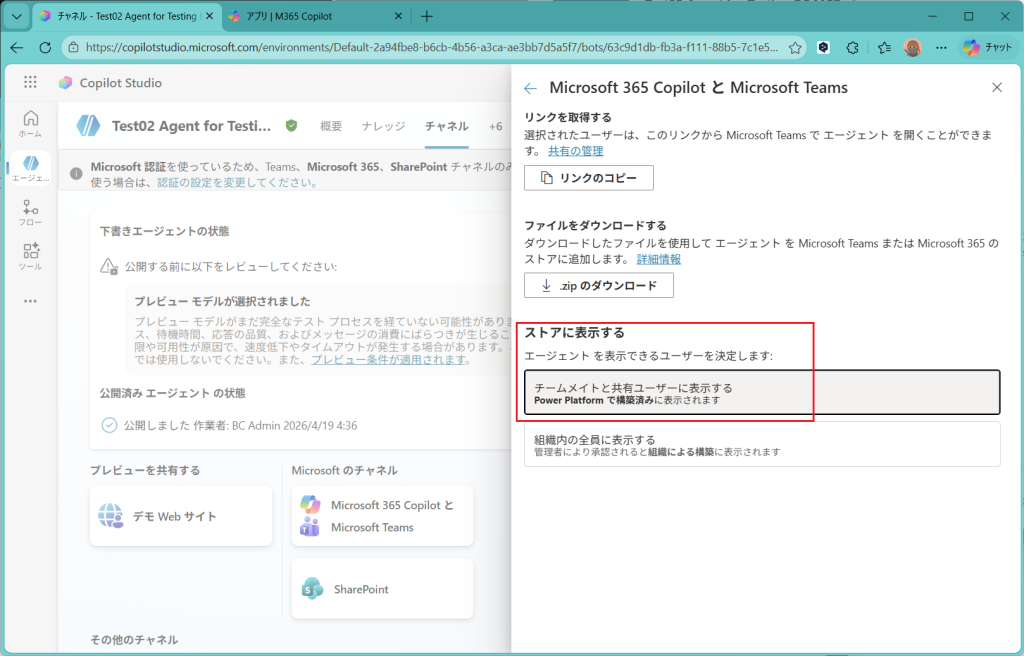Viewport: 1024px width, 656px height.
Task: Expand the +6 more tabs overflow
Action: (x=495, y=126)
